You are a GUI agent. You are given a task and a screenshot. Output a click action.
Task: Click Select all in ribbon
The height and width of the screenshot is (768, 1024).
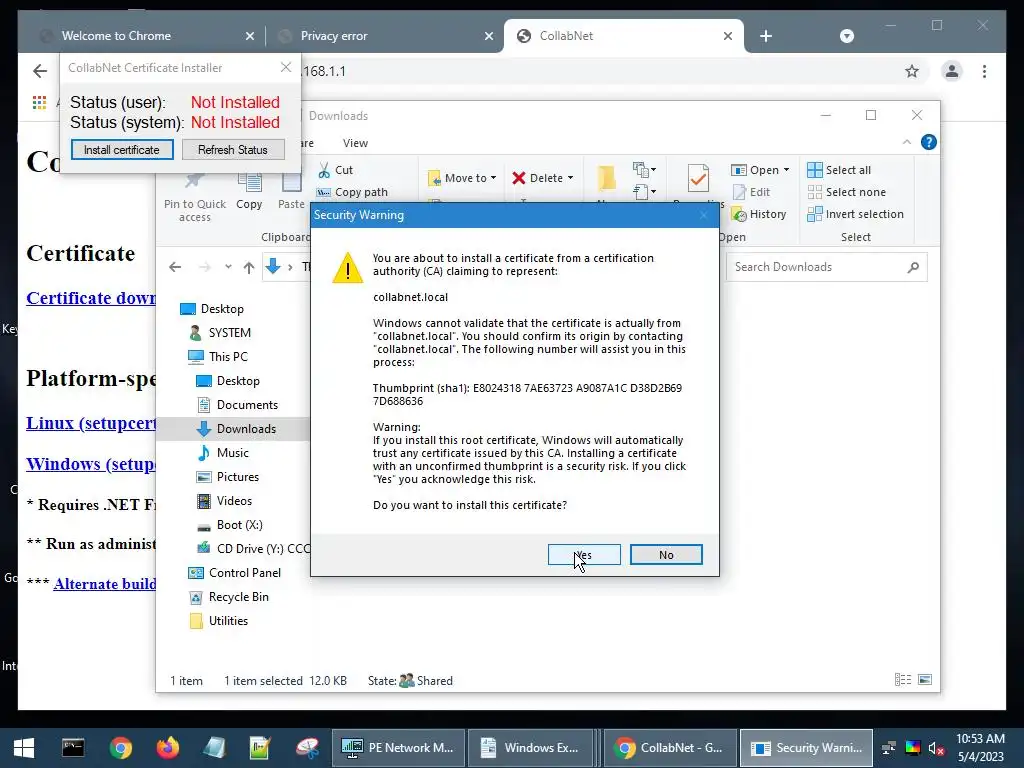pyautogui.click(x=839, y=170)
